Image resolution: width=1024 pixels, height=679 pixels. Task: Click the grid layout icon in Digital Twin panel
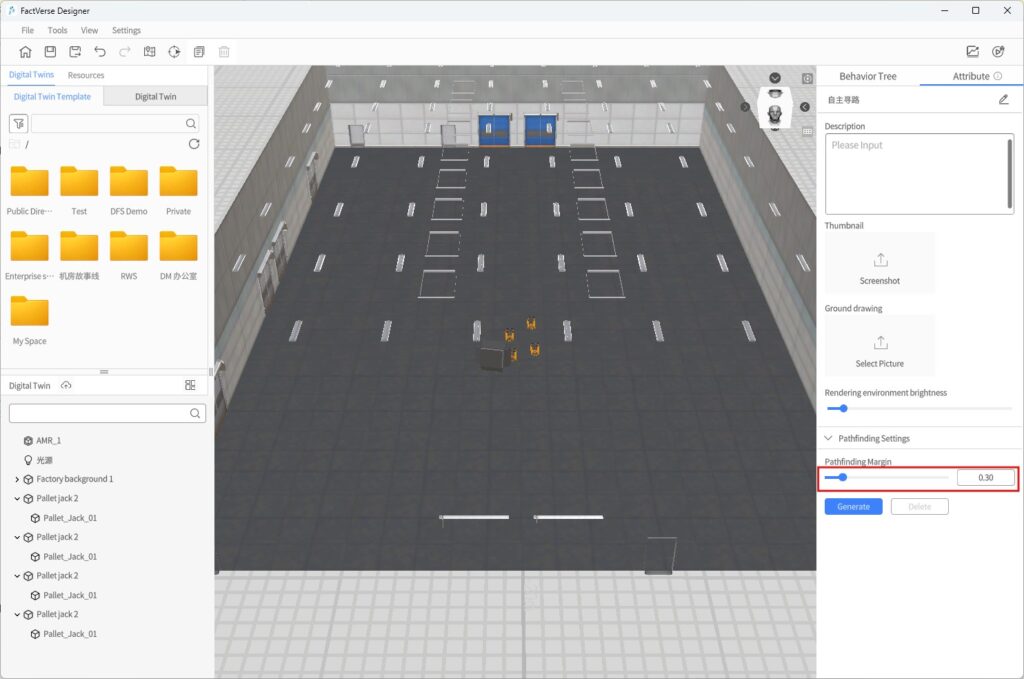click(x=190, y=386)
